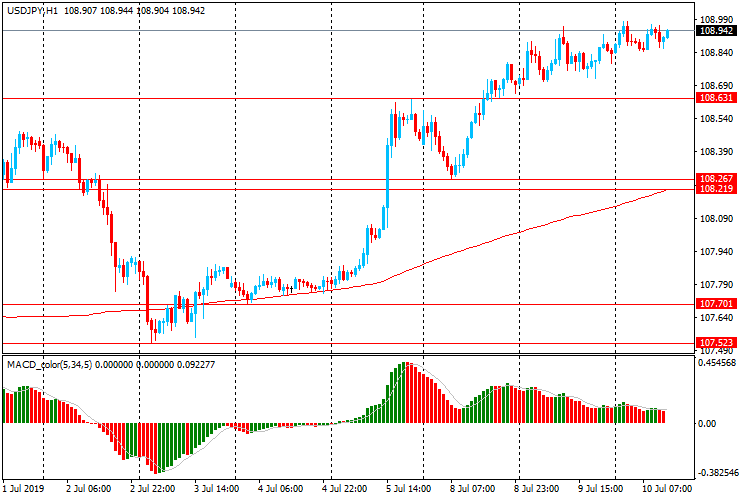Image resolution: width=740 pixels, height=500 pixels.
Task: Click the 4 Jul 06:00 time label
Action: click(280, 488)
